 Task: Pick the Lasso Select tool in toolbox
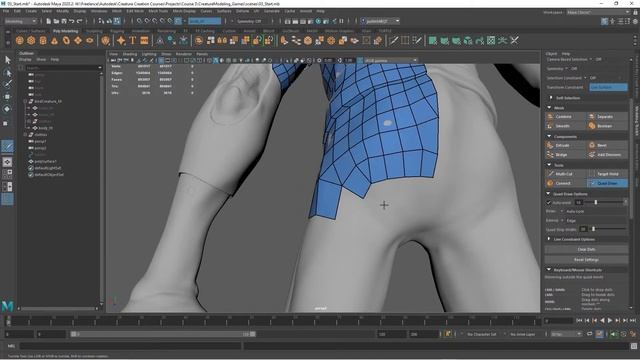[x=7, y=73]
